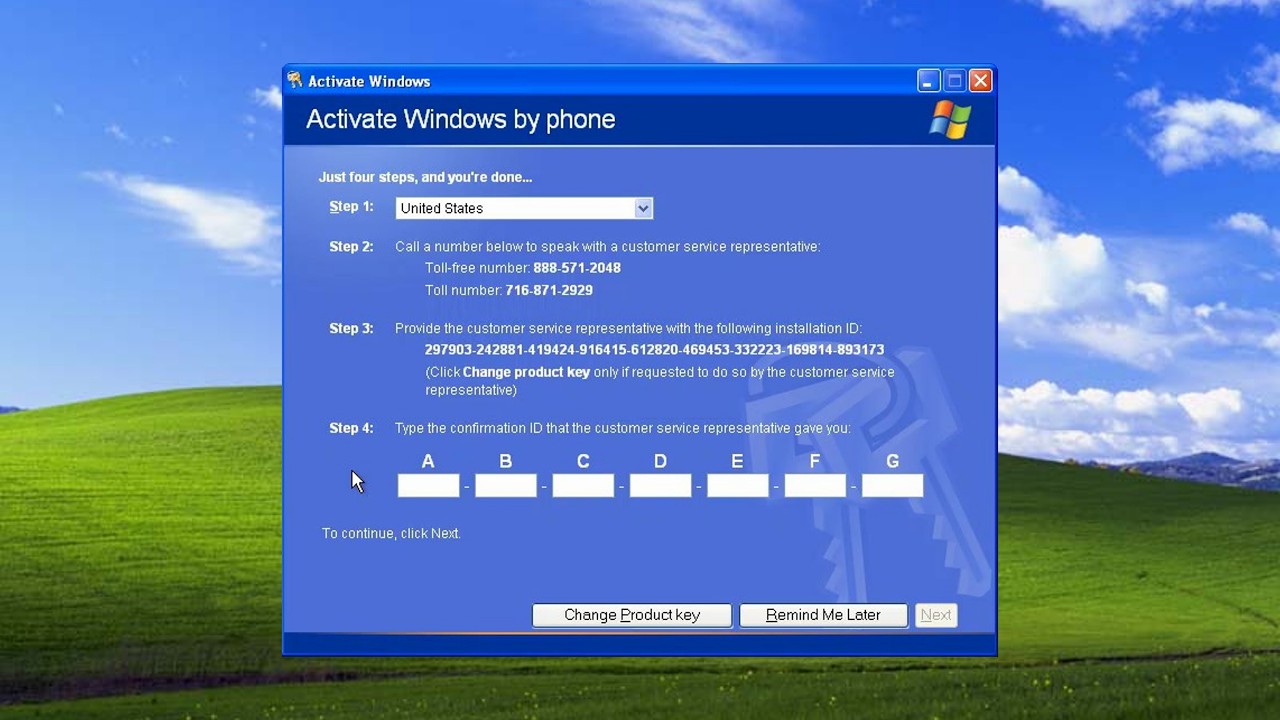Click the 'Step 3:' label

click(351, 328)
